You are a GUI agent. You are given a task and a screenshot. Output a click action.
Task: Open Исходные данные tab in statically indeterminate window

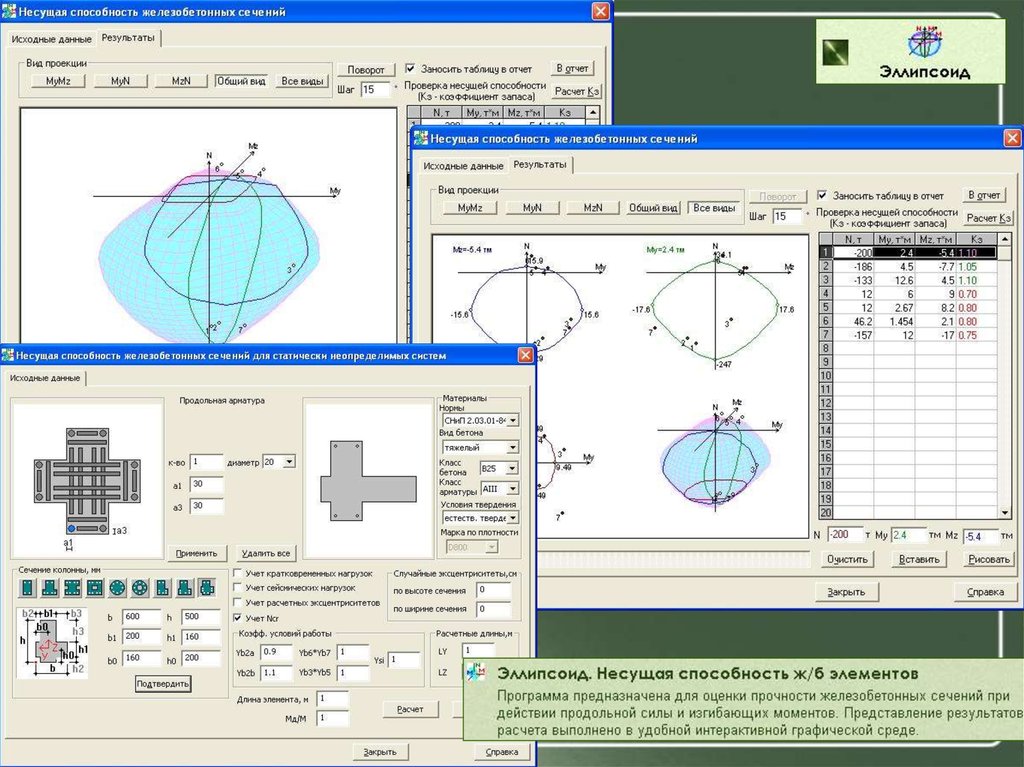45,378
